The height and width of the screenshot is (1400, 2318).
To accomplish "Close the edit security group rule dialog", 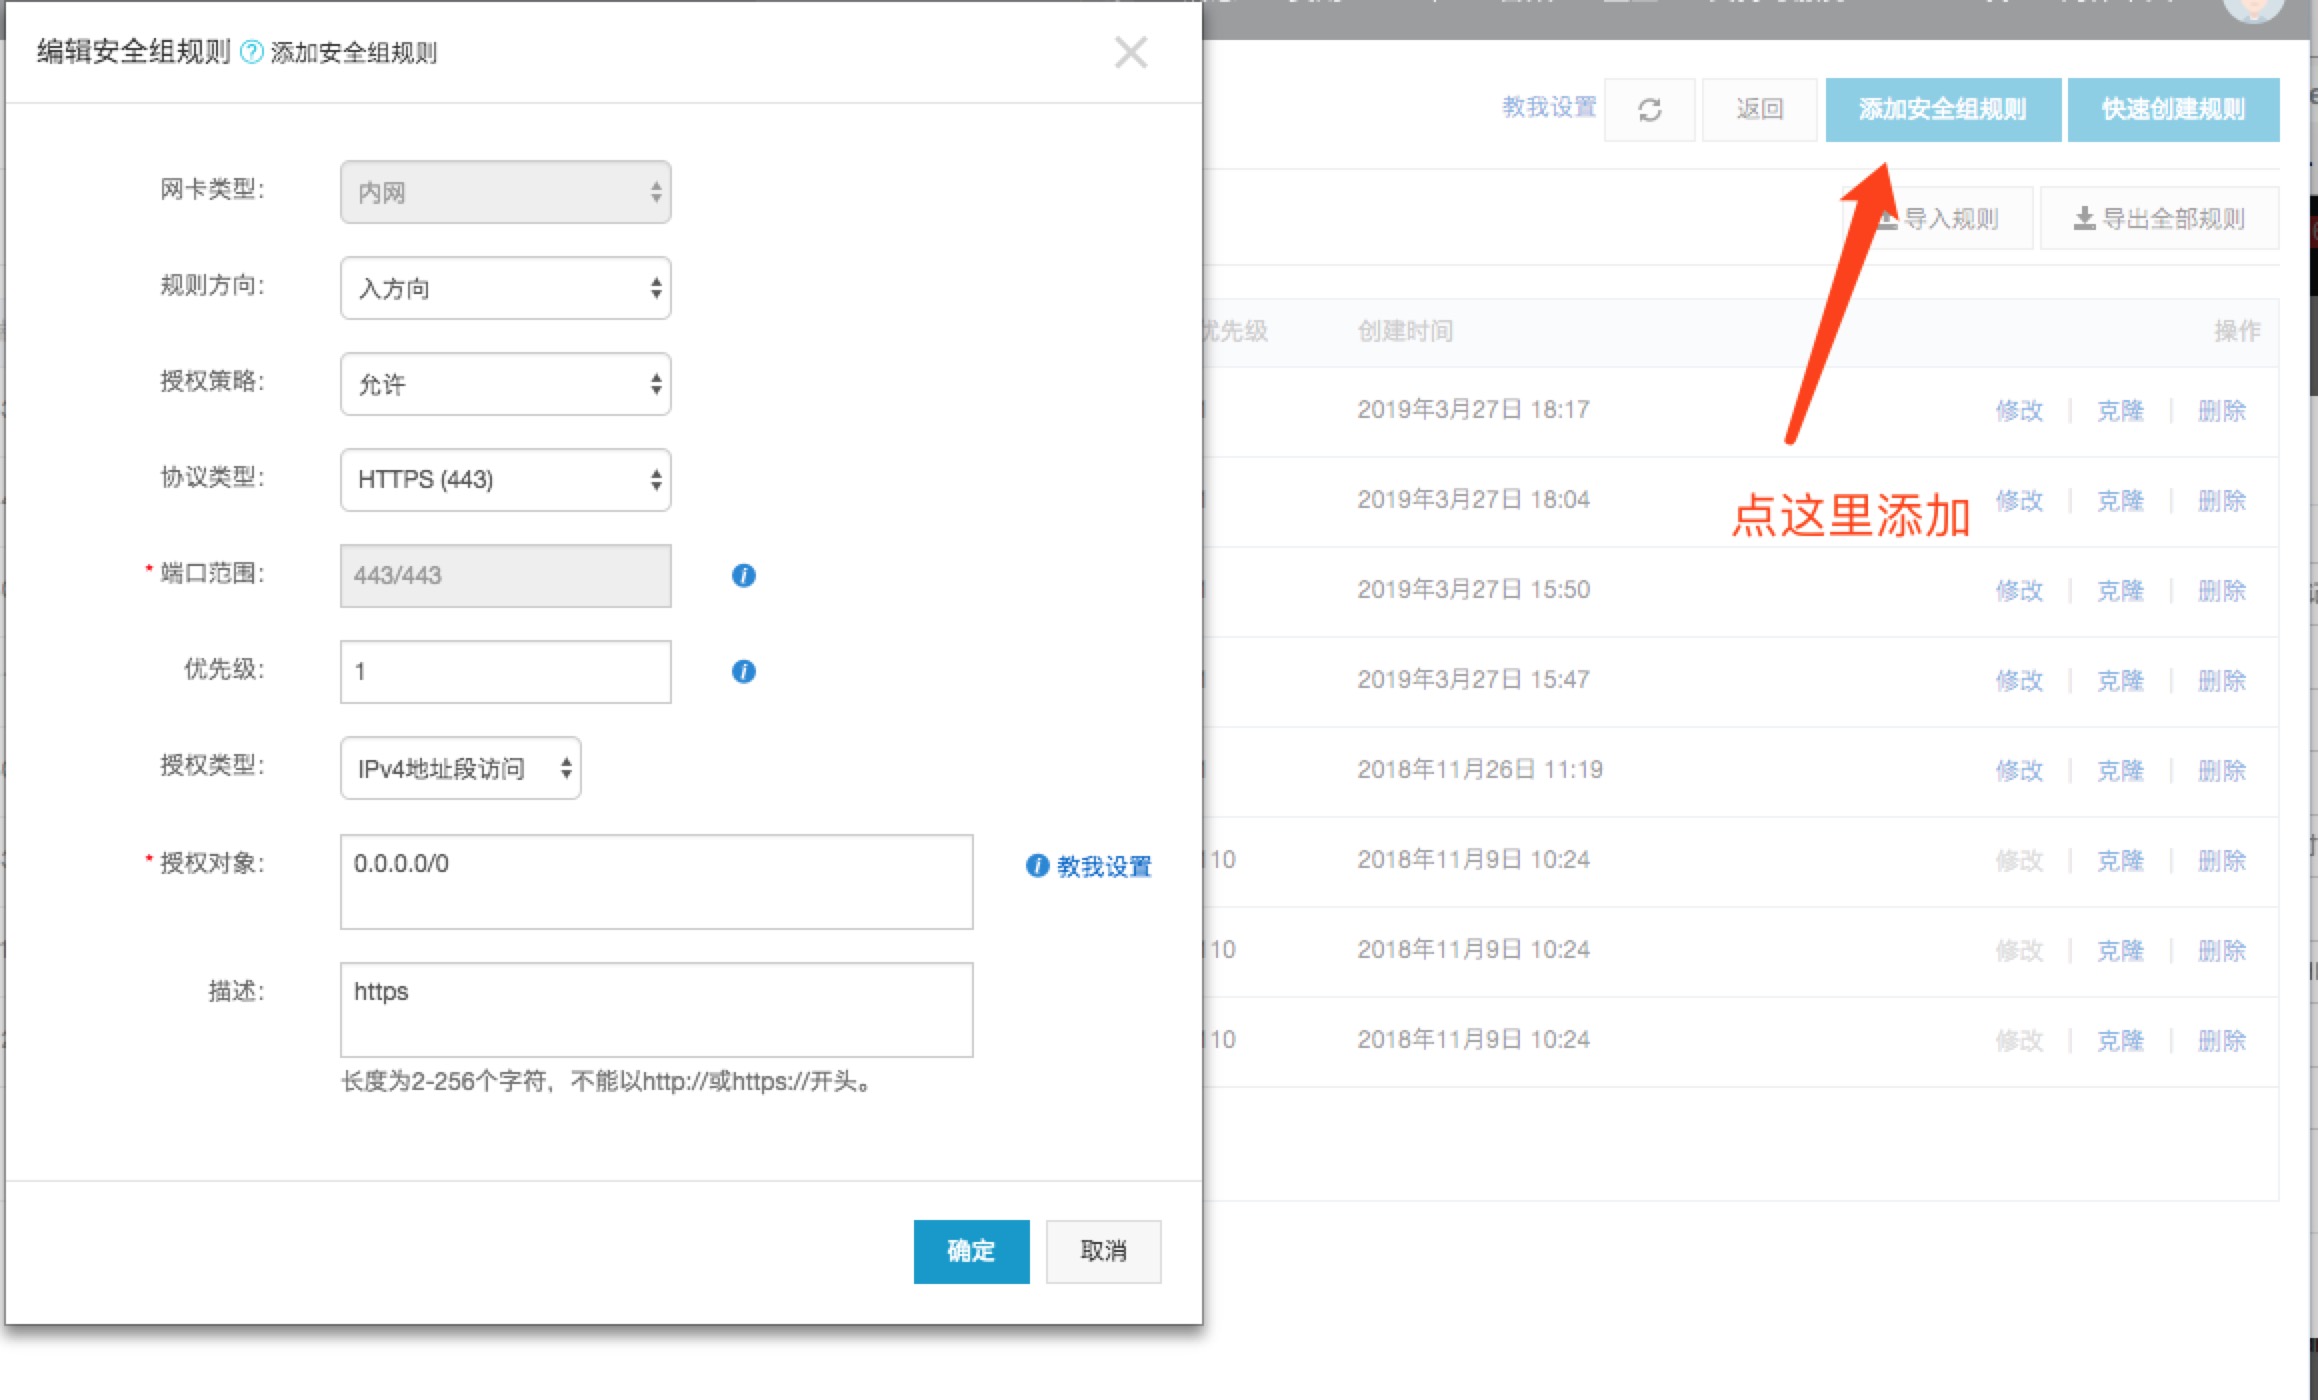I will 1131,52.
